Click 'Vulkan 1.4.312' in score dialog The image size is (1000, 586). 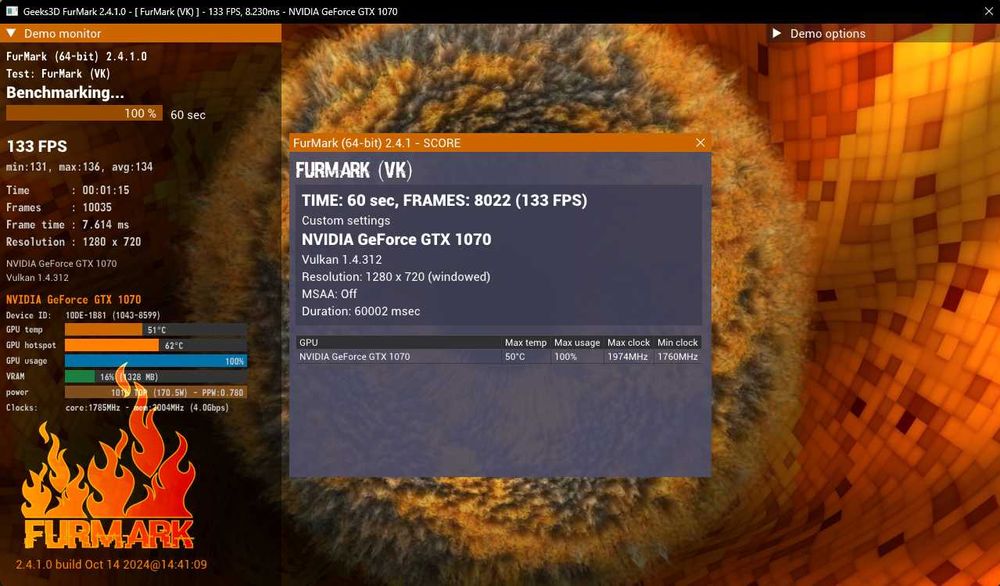[x=341, y=260]
